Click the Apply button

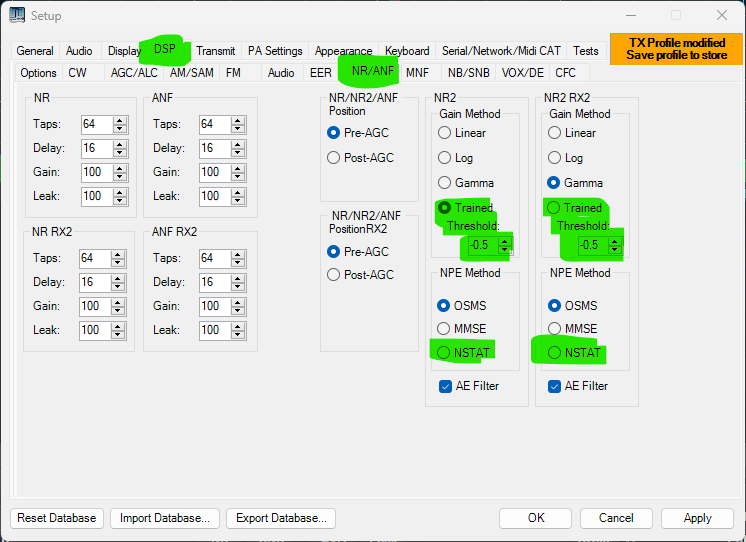coord(697,518)
